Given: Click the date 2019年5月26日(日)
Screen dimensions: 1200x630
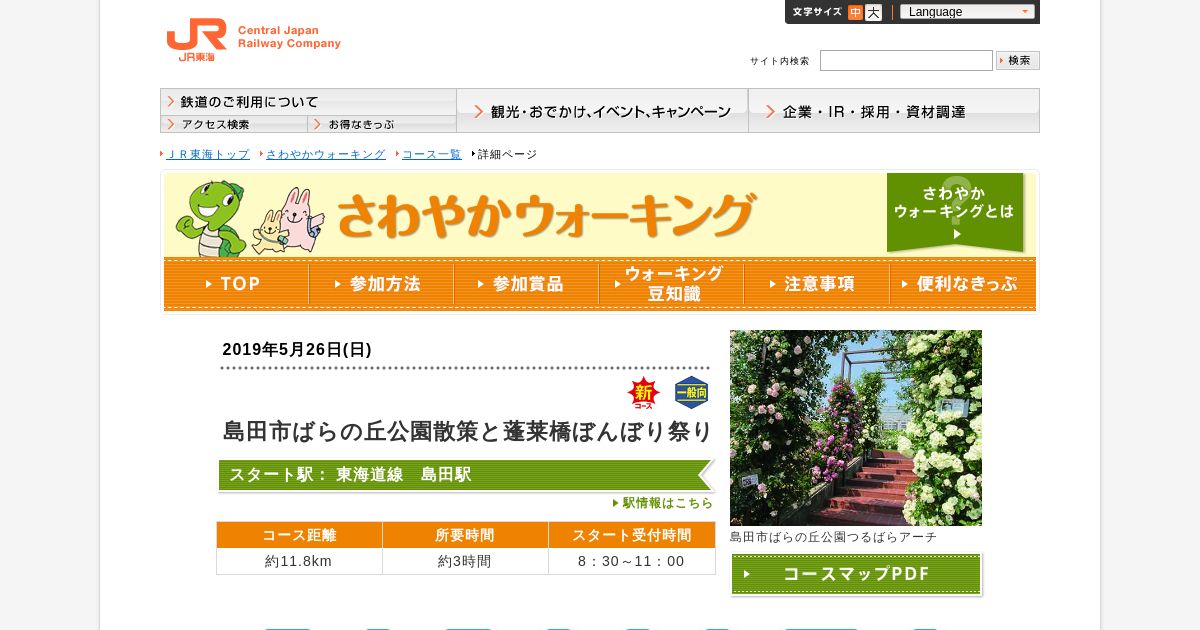Looking at the screenshot, I should click(x=297, y=350).
